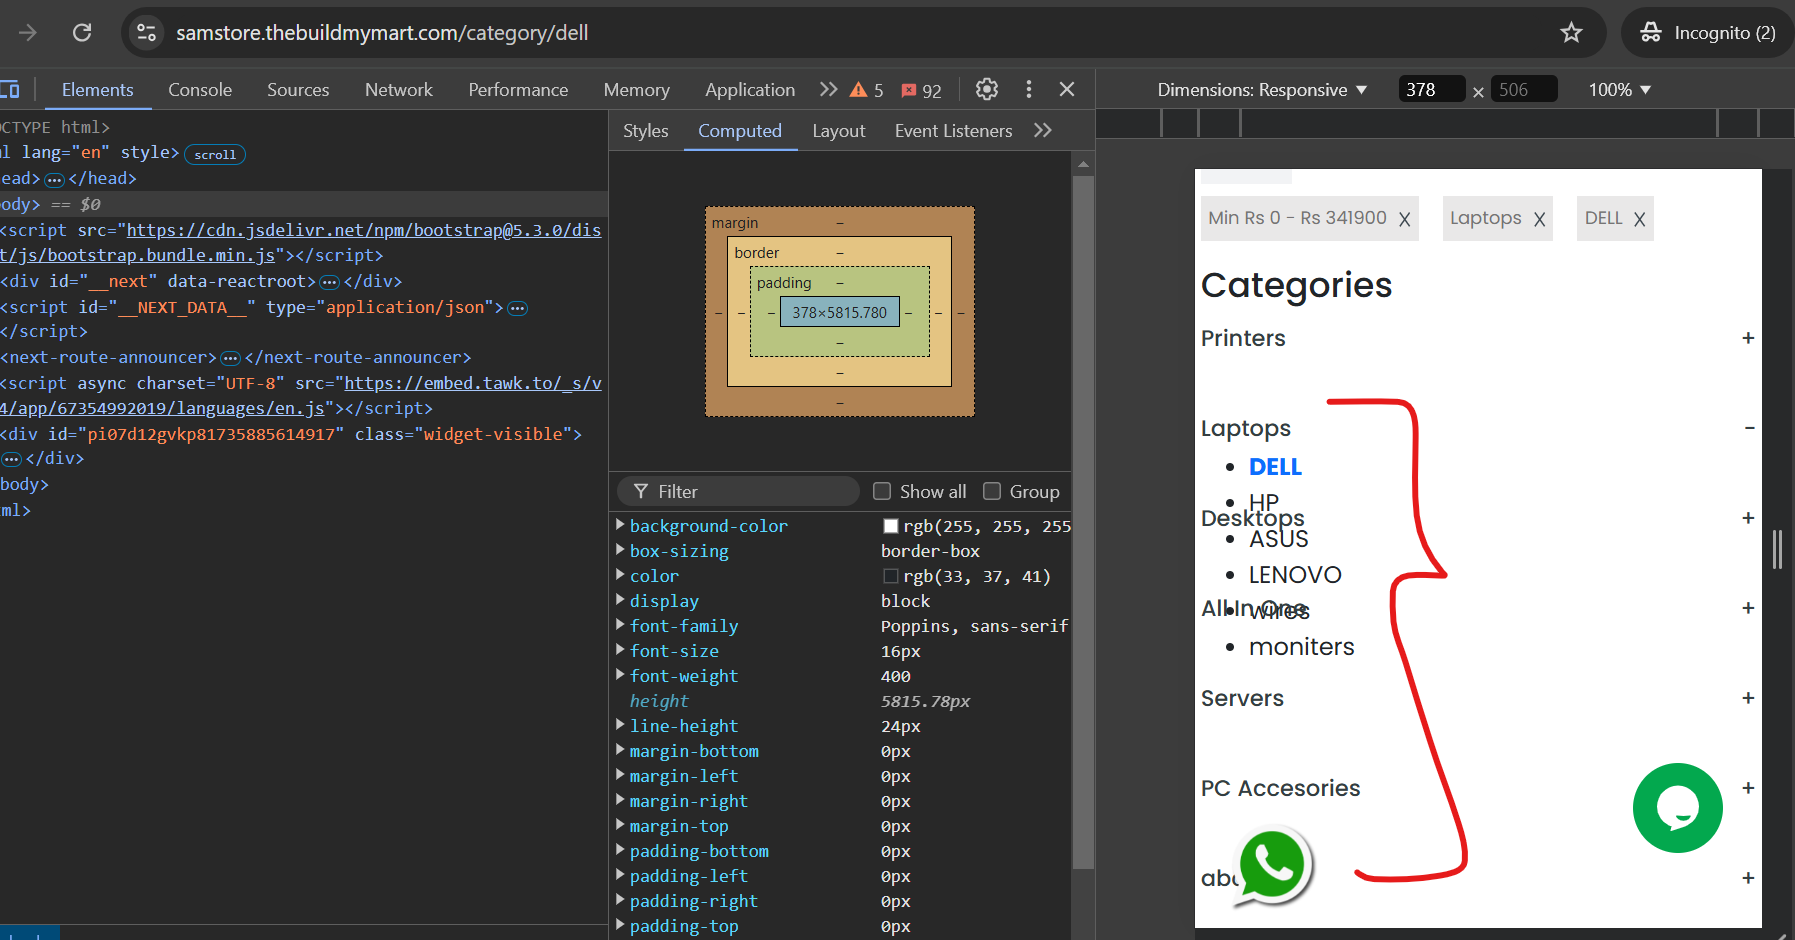The width and height of the screenshot is (1795, 940).
Task: Open the issues count indicator showing 92
Action: 921,90
